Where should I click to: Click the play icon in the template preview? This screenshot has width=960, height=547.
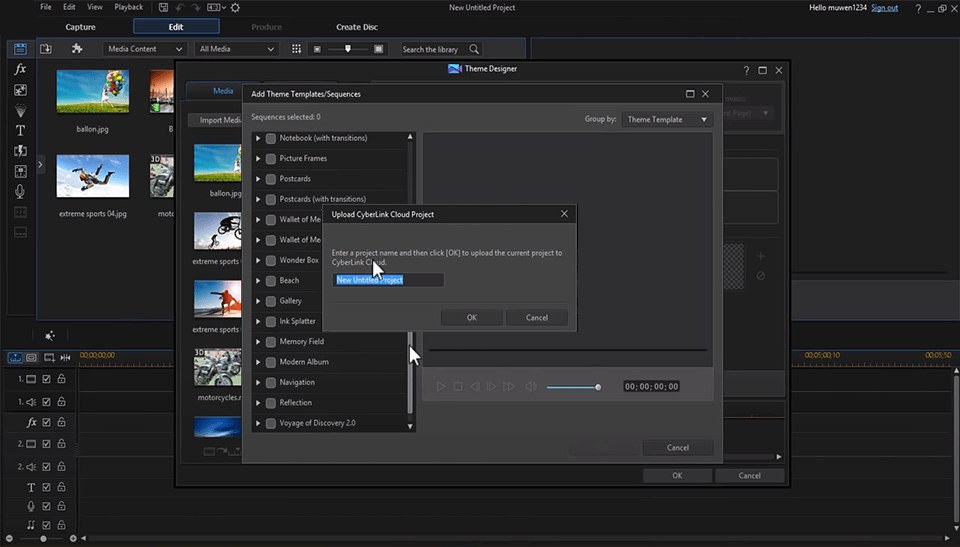point(440,387)
